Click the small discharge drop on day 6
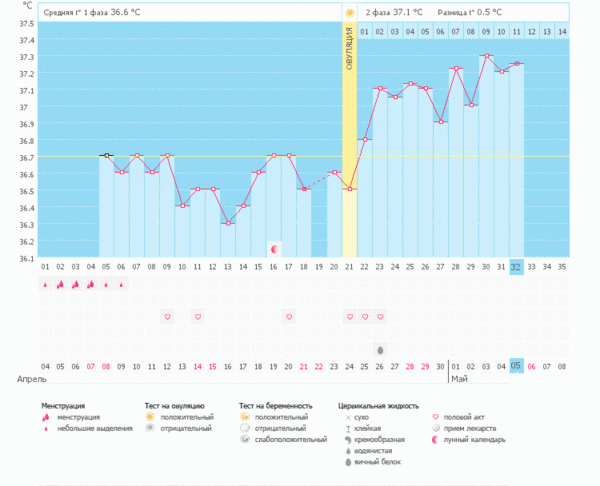 [x=121, y=284]
